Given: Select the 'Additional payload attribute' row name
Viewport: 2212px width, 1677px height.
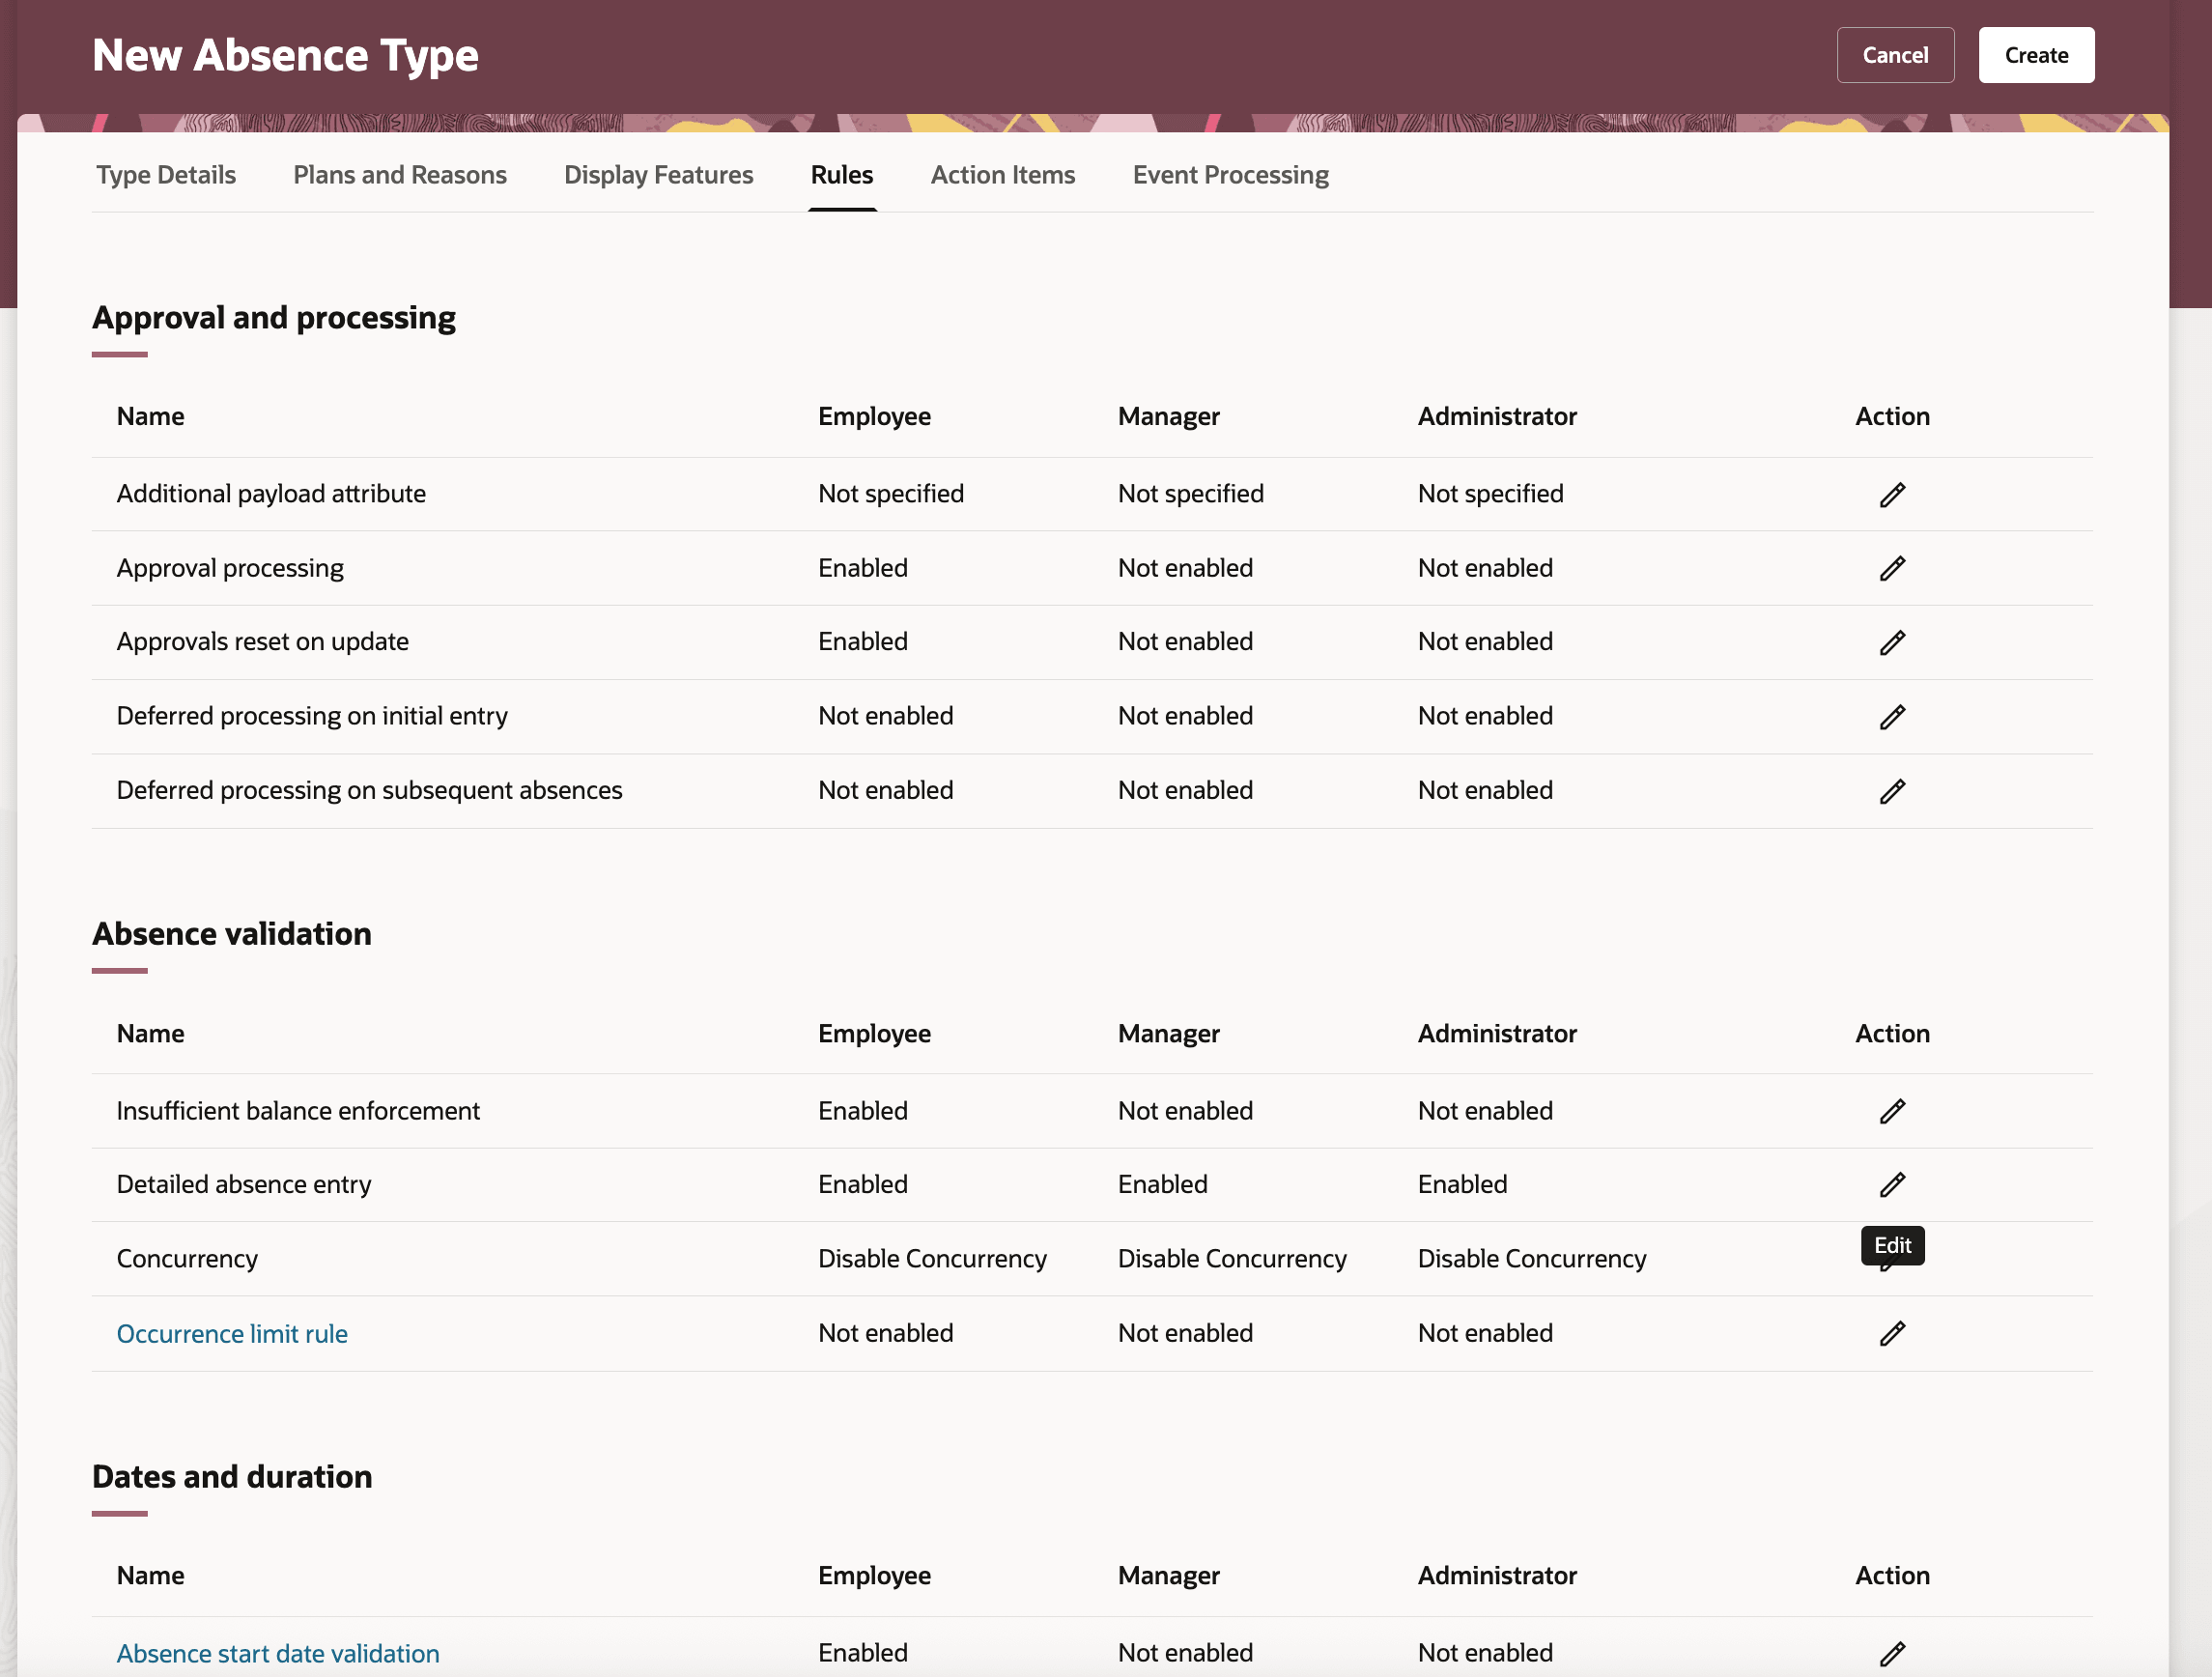Looking at the screenshot, I should (271, 493).
